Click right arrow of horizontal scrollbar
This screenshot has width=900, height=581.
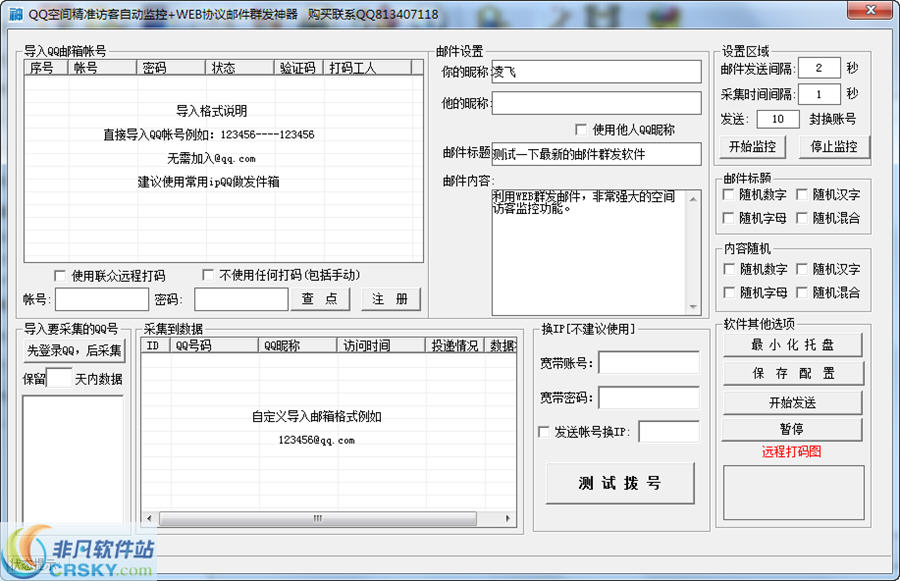pos(508,518)
